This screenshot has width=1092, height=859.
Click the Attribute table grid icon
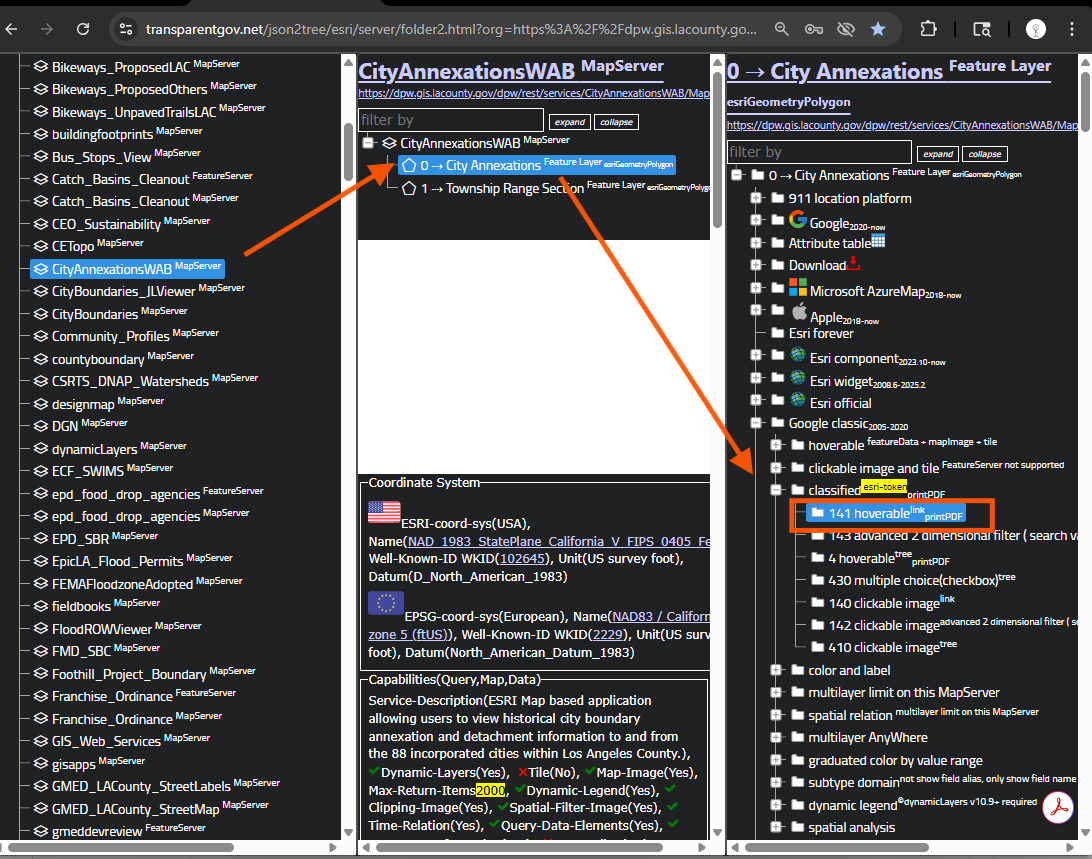click(878, 241)
